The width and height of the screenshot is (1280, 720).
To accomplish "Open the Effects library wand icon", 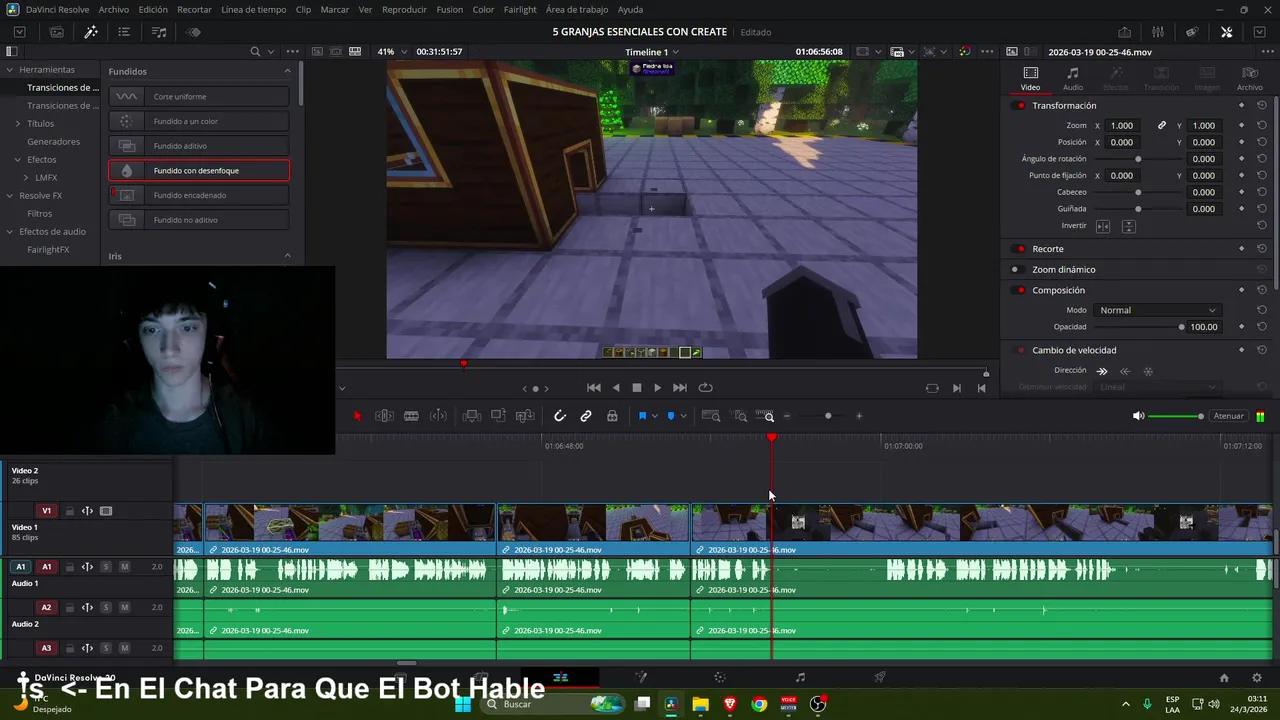I will click(91, 32).
